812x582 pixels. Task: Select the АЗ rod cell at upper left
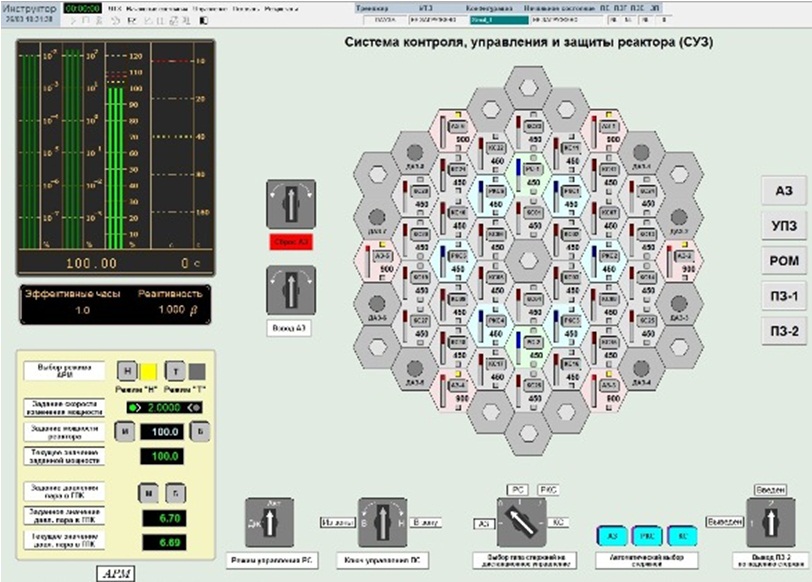453,131
